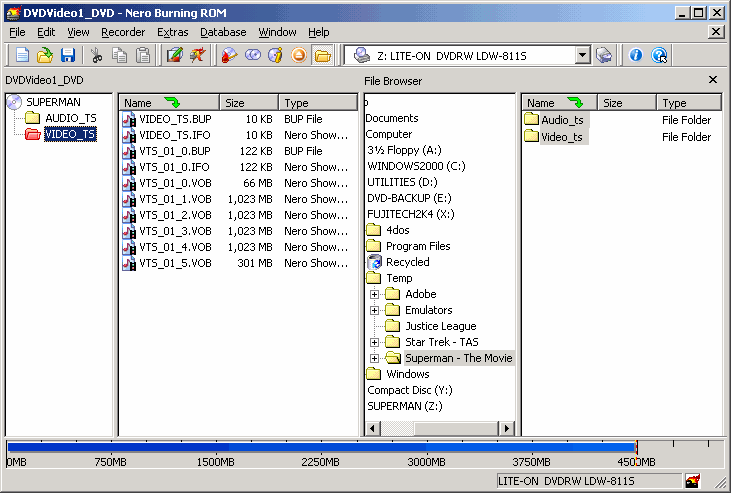731x493 pixels.
Task: Start burn with the burning disc icon
Action: point(229,55)
